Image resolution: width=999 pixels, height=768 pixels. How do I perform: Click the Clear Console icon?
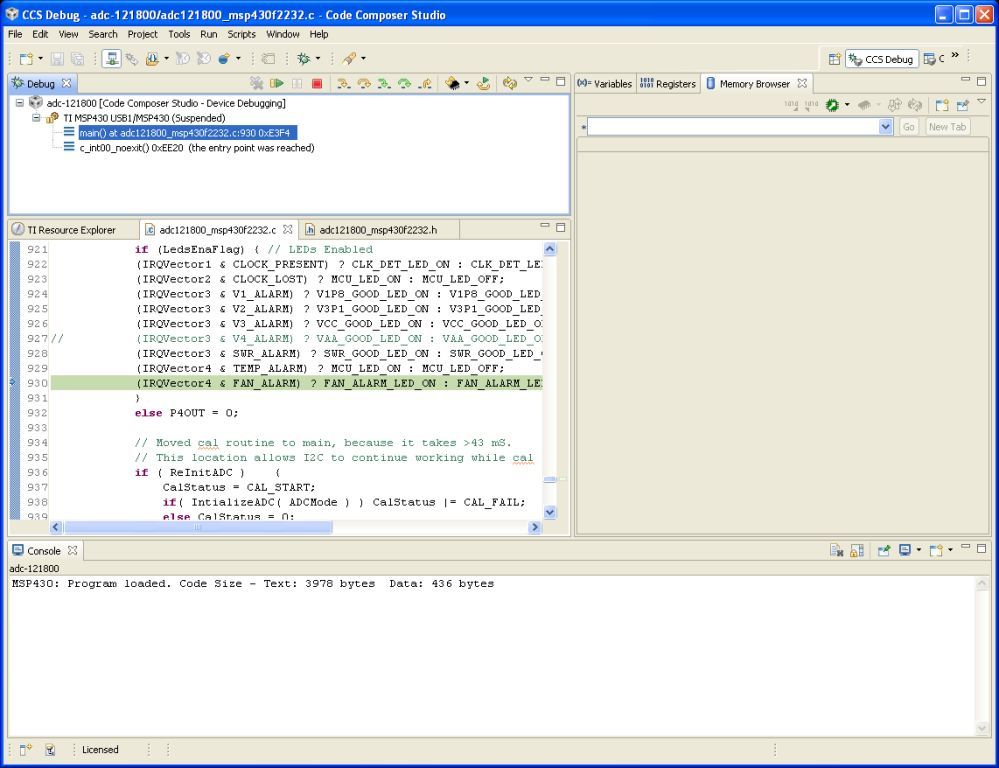pyautogui.click(x=836, y=551)
